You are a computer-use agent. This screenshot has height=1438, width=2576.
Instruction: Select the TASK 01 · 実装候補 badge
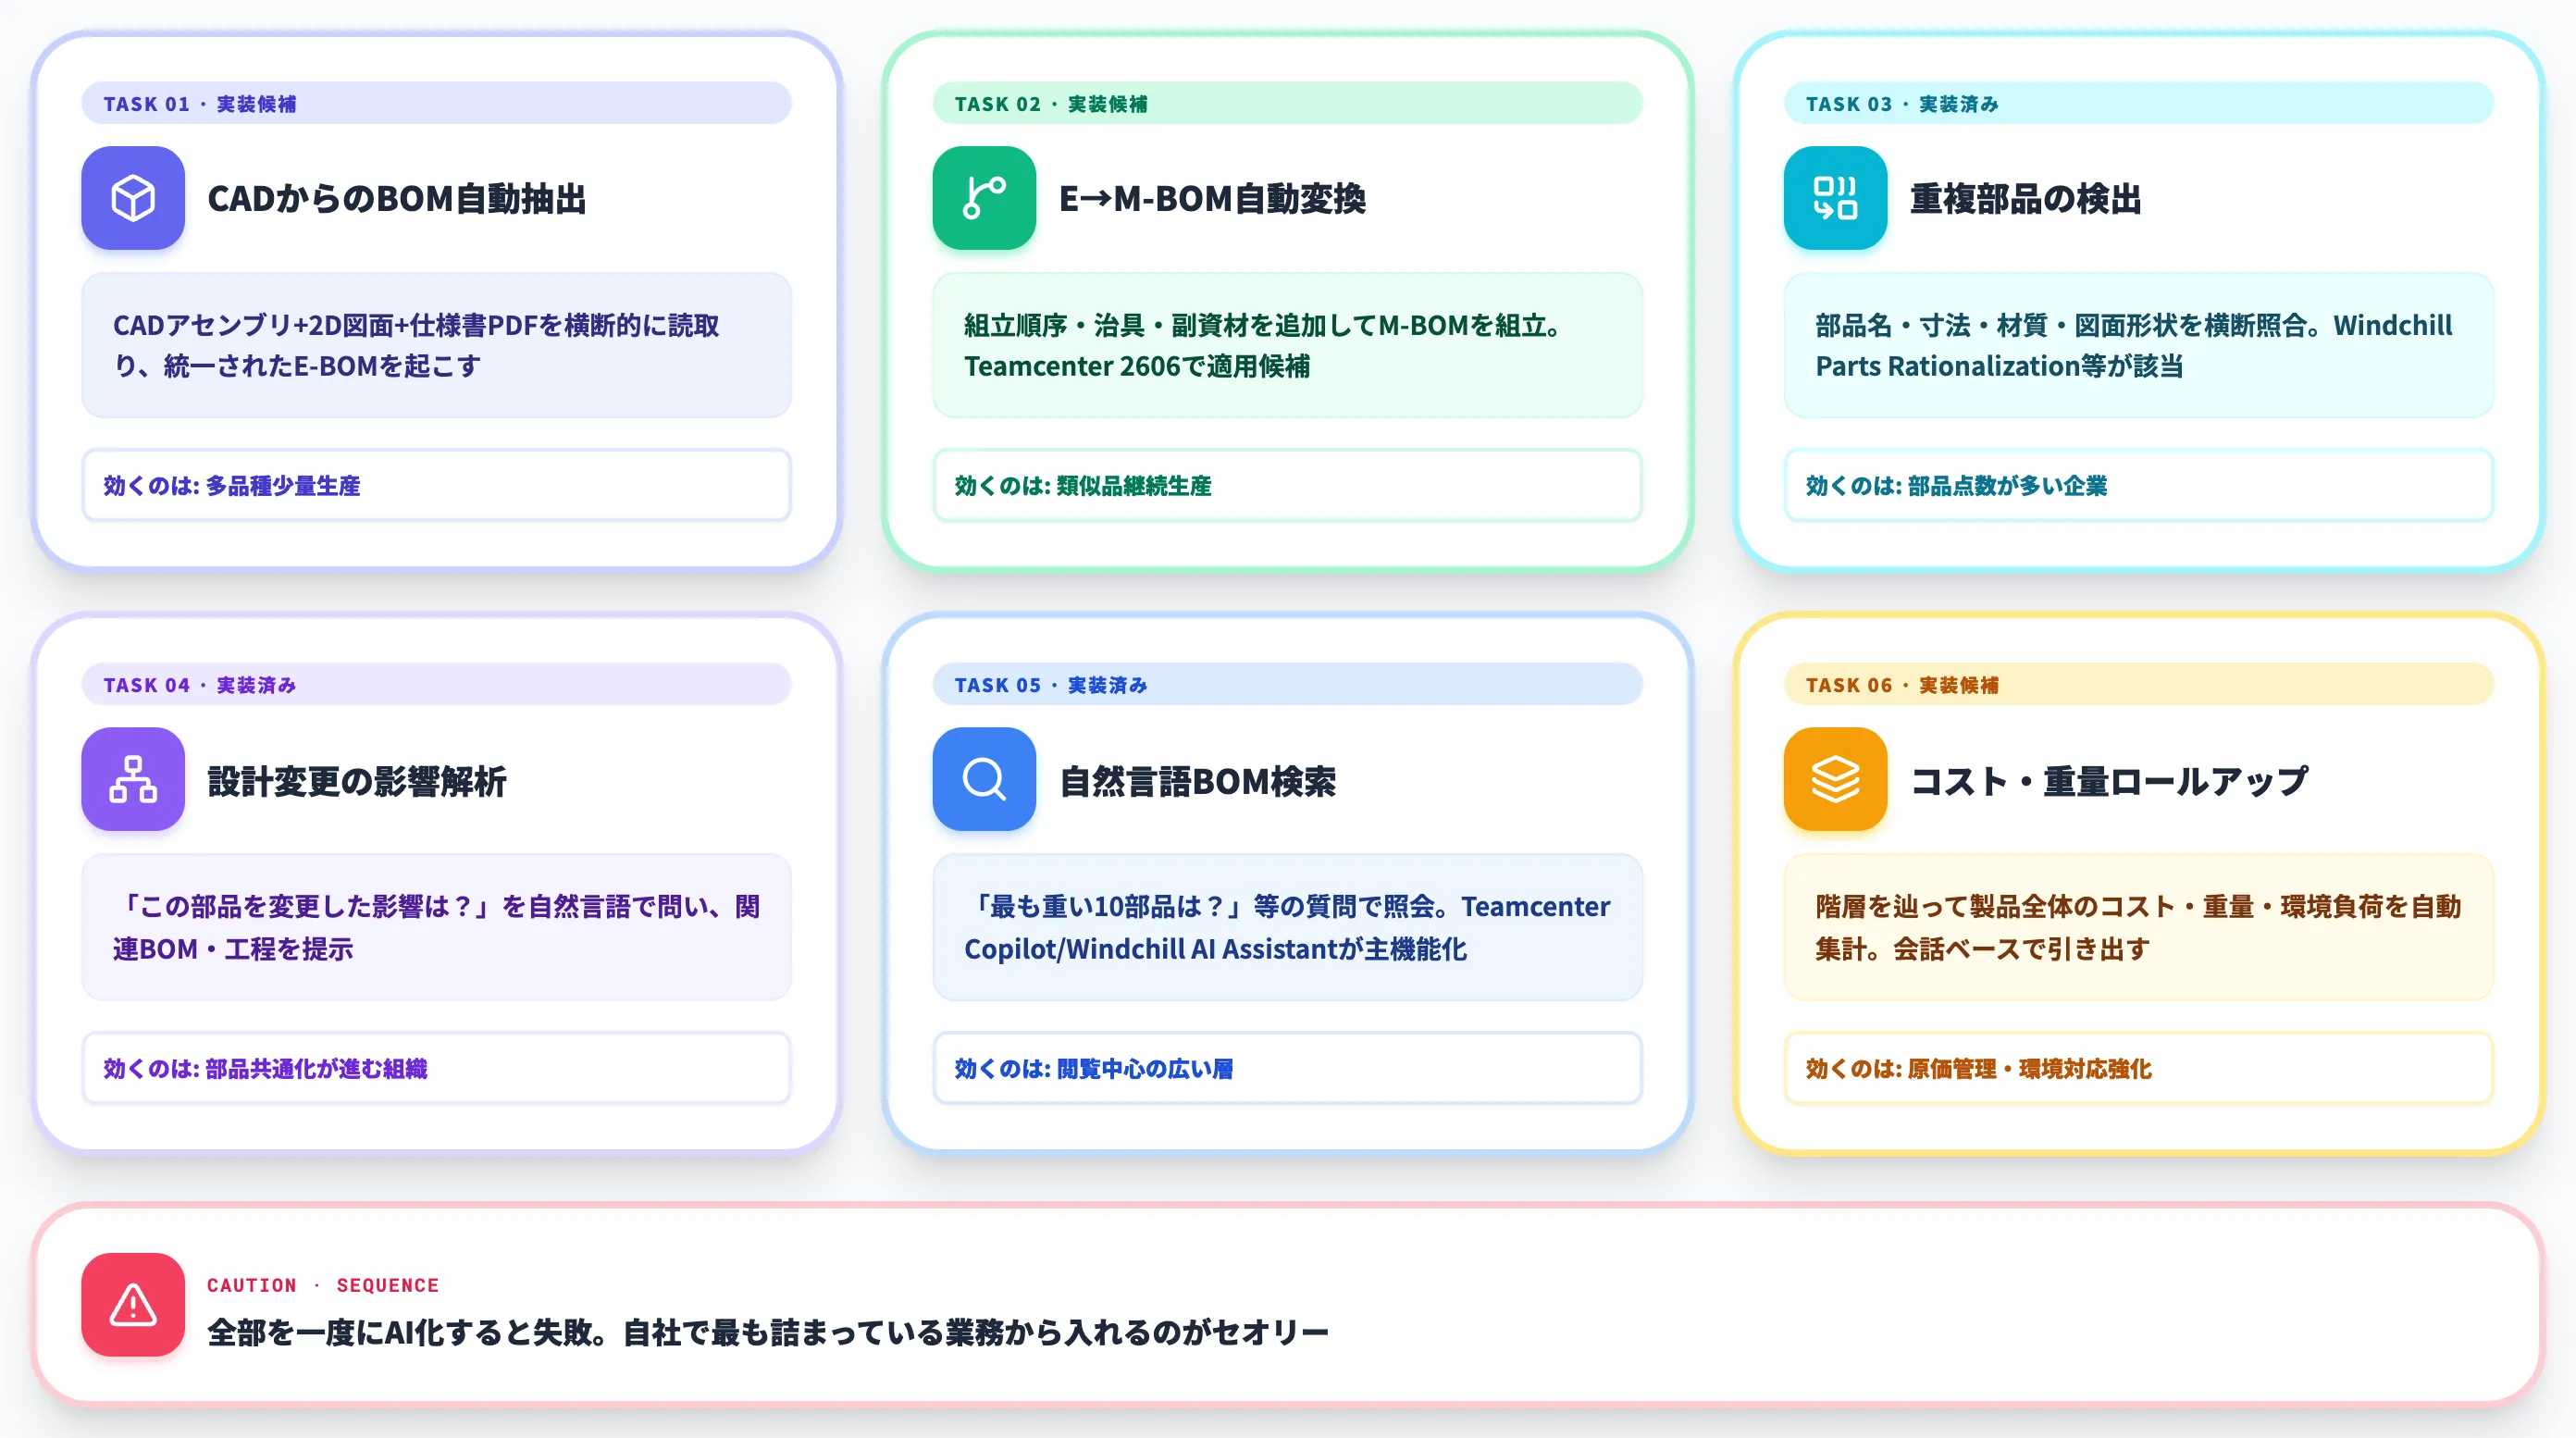[x=436, y=103]
